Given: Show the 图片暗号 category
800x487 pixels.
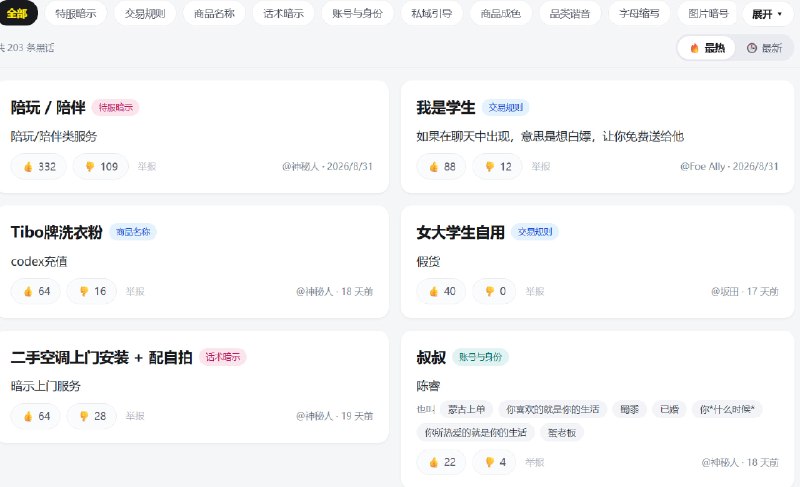Looking at the screenshot, I should 708,13.
